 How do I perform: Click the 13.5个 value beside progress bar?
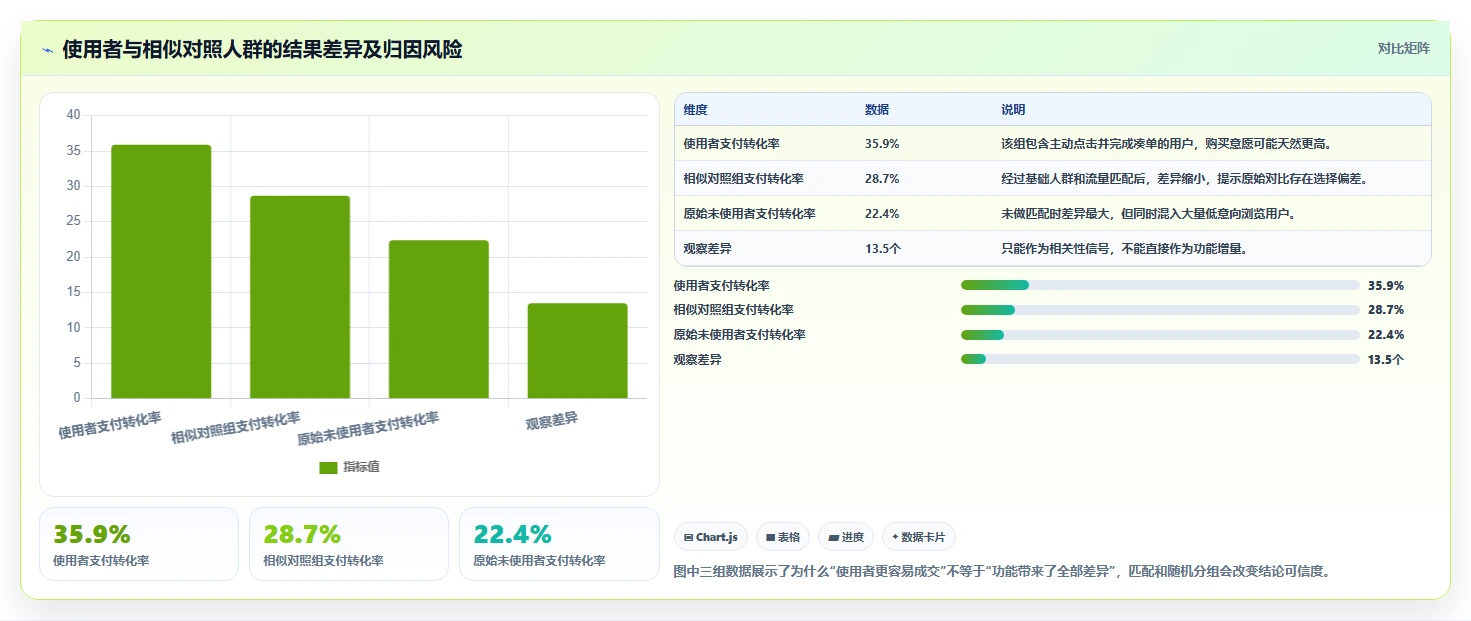(1386, 359)
